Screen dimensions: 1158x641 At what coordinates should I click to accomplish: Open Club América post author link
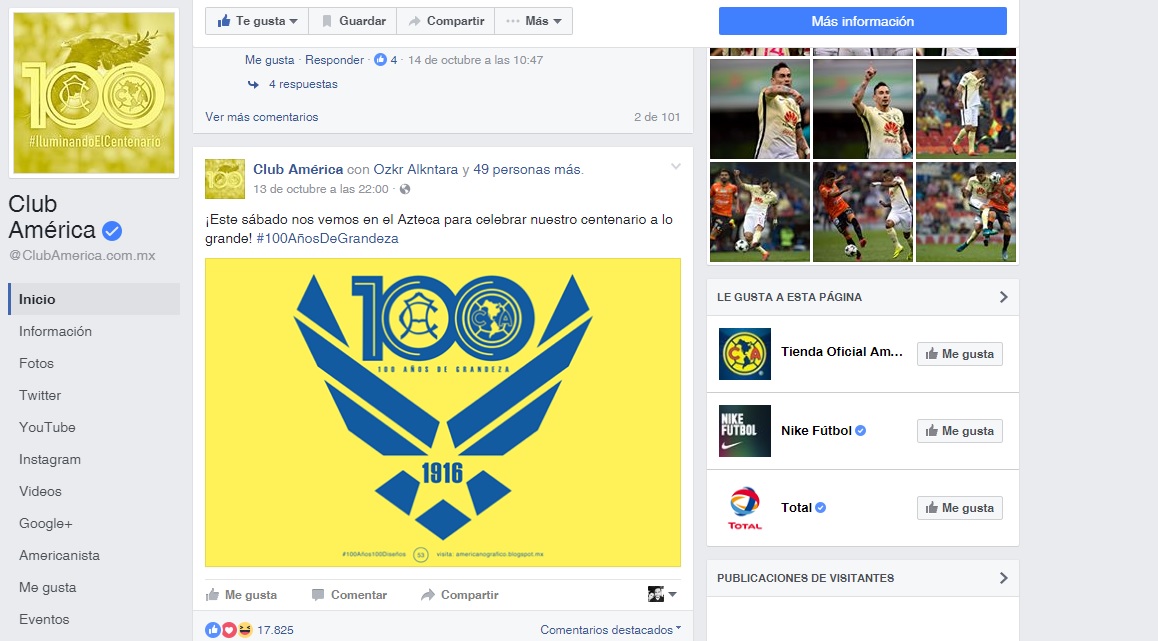pos(298,169)
